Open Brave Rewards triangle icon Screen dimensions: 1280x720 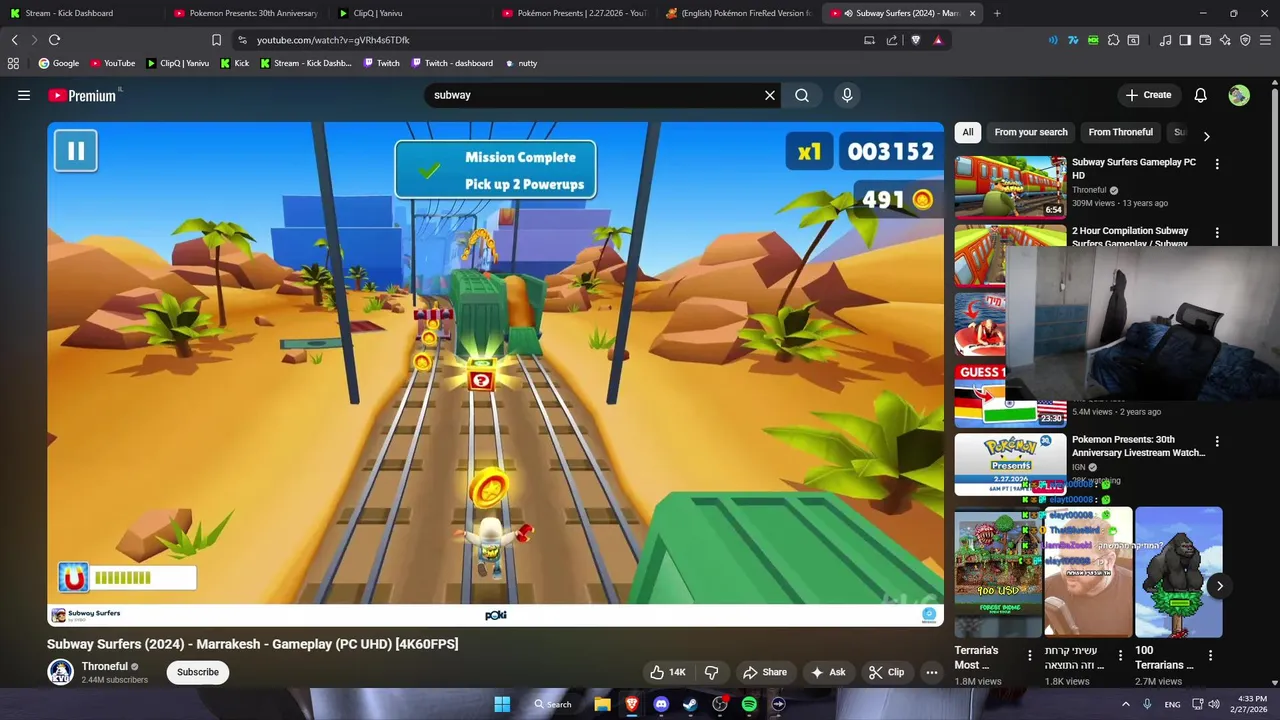[938, 40]
